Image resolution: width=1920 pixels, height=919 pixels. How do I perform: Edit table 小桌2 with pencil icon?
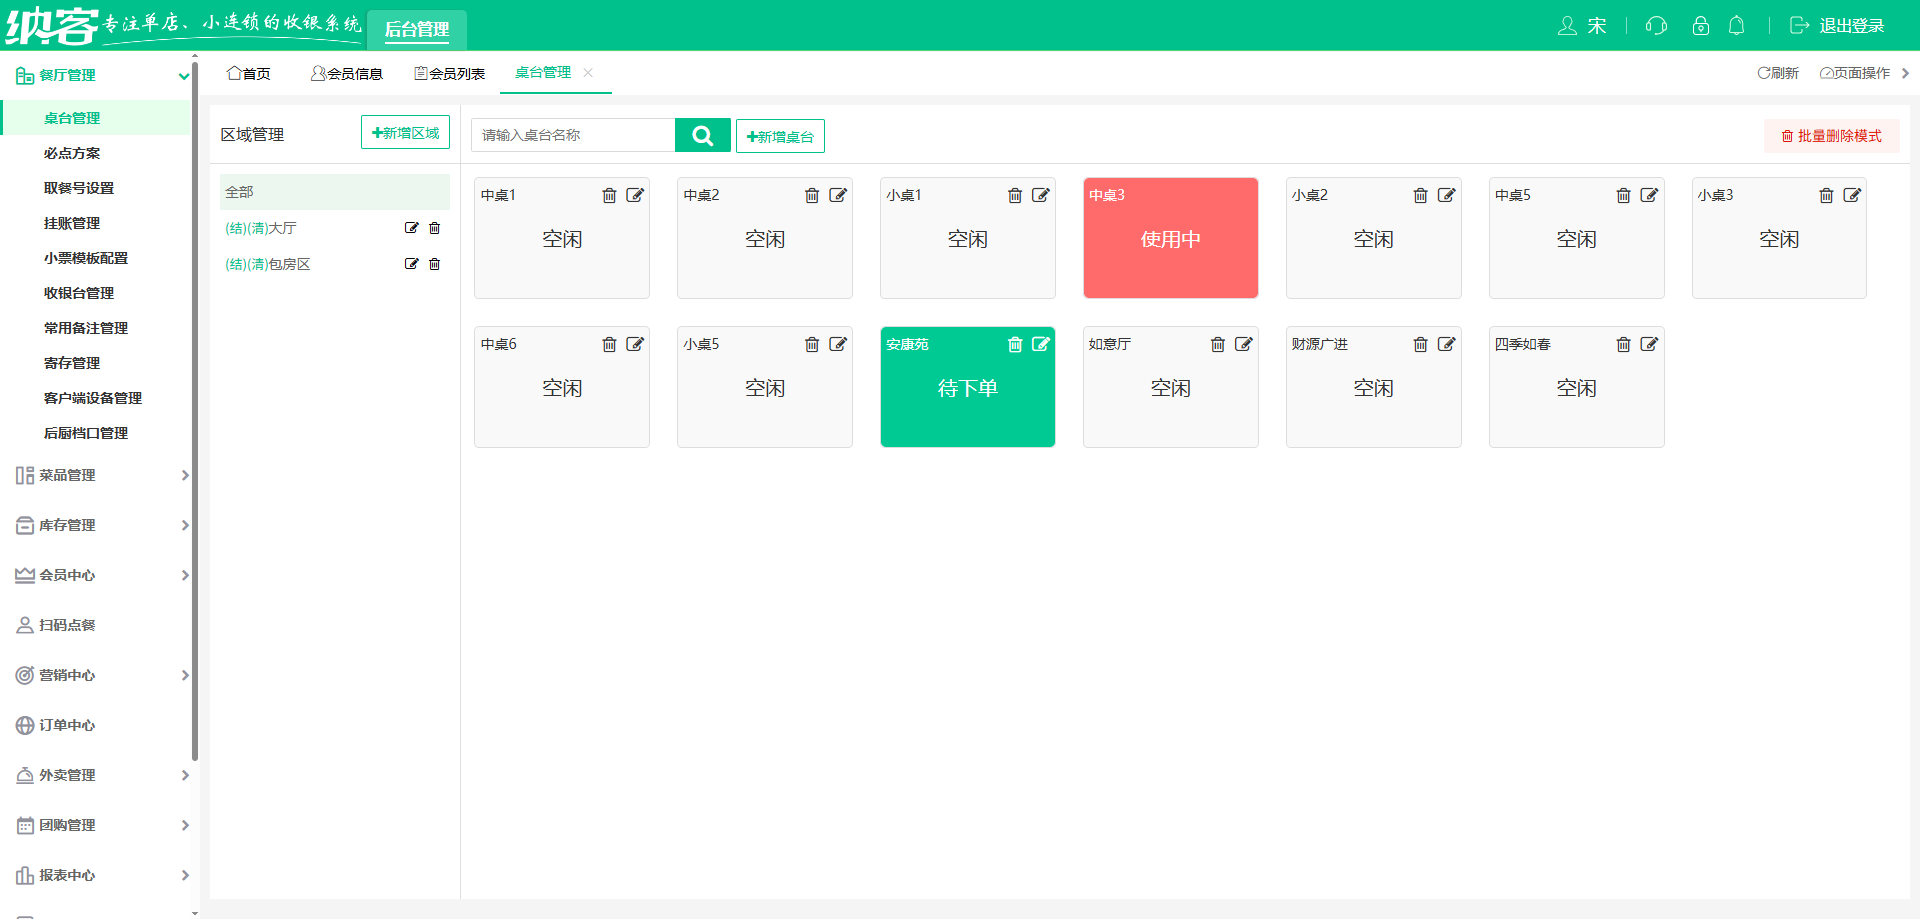click(x=1446, y=195)
